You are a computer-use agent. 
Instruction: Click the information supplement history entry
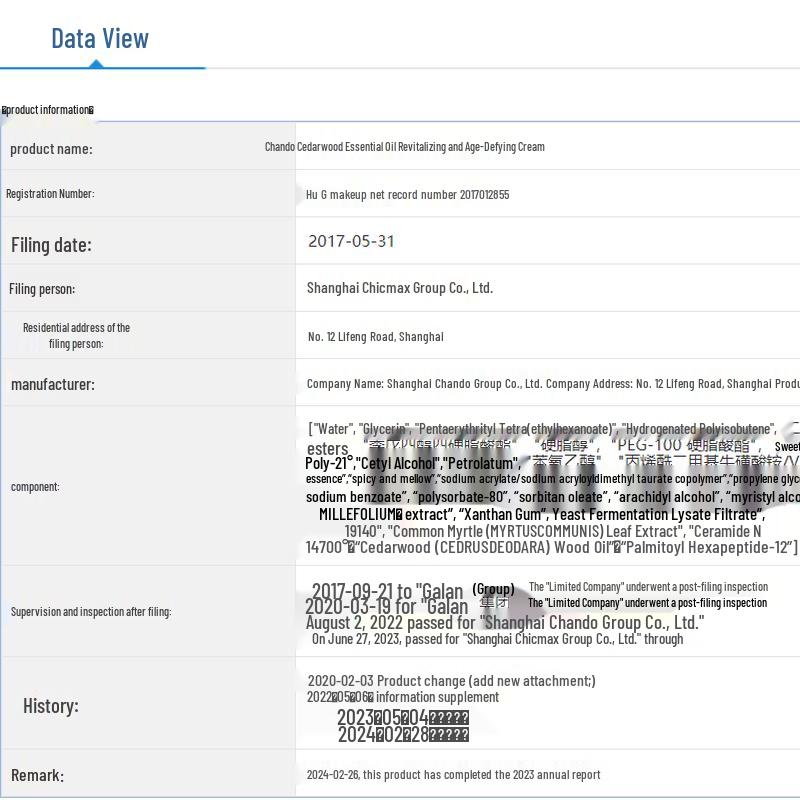click(x=403, y=697)
